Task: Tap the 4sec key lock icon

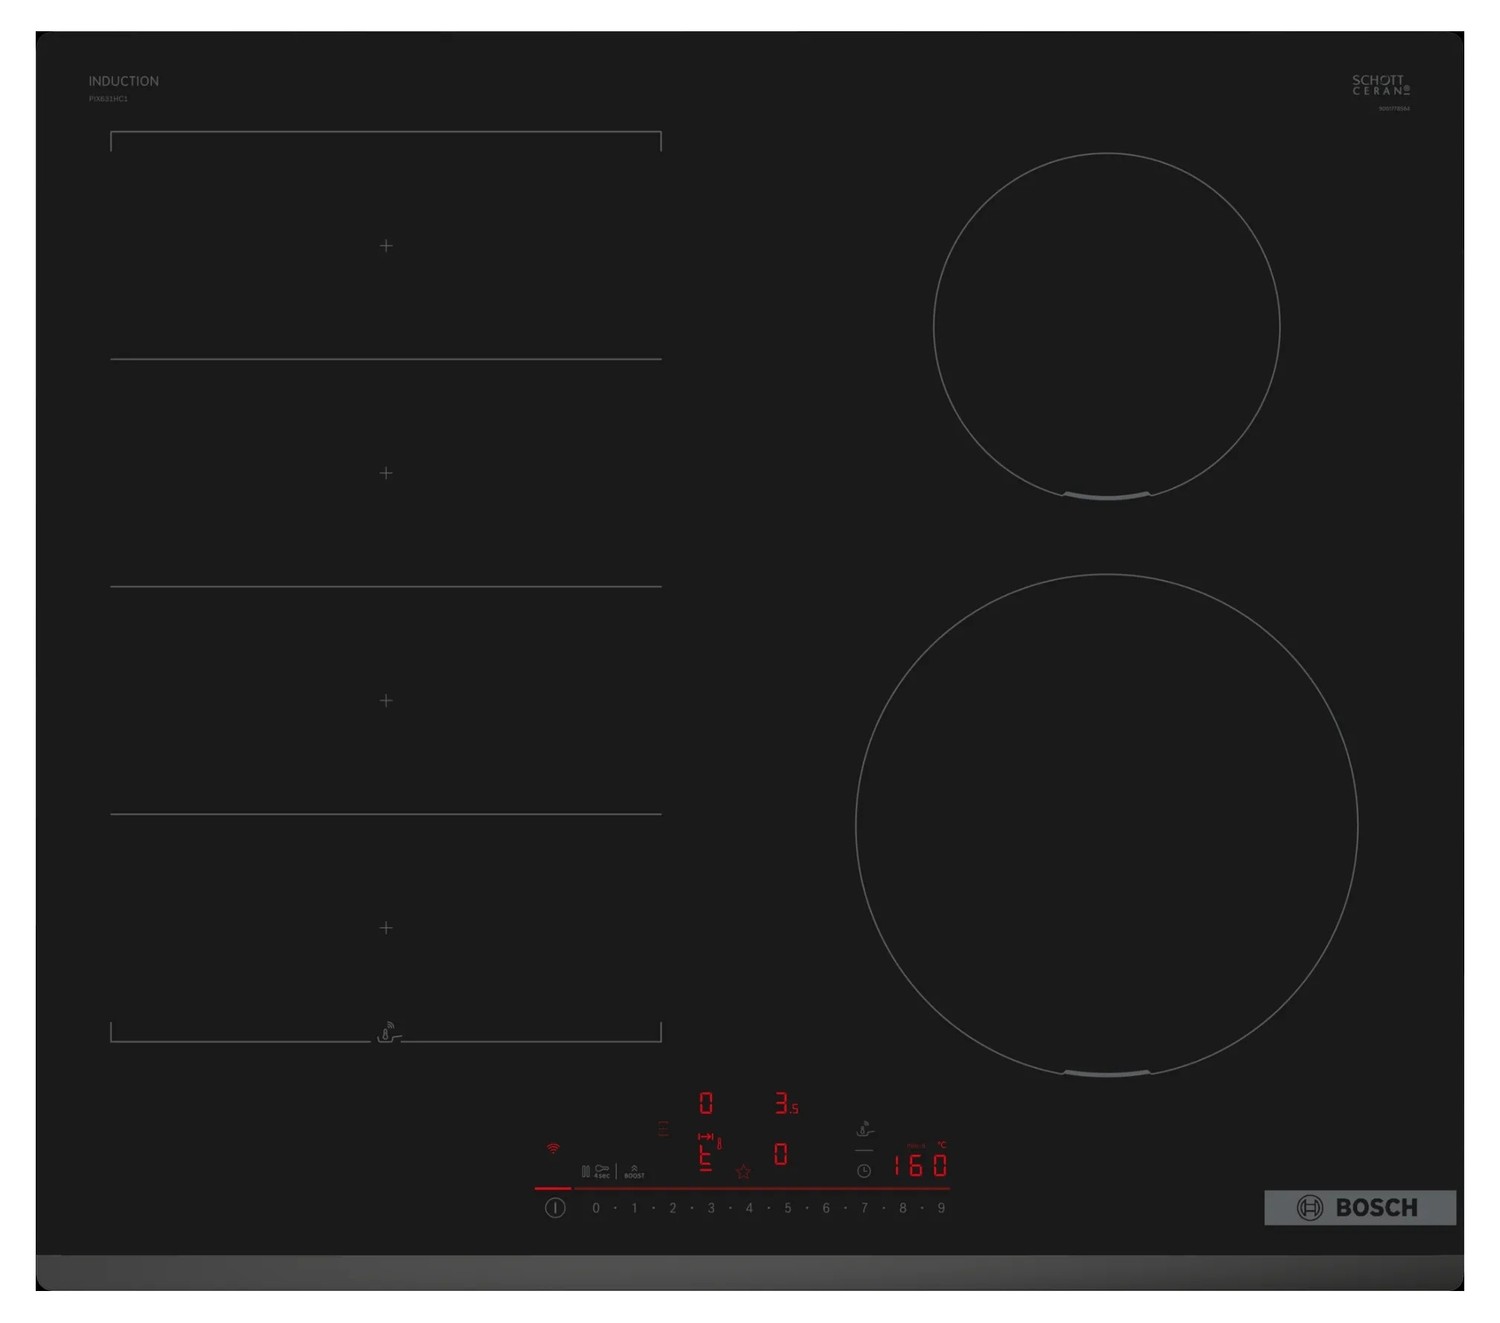Action: (x=601, y=1171)
